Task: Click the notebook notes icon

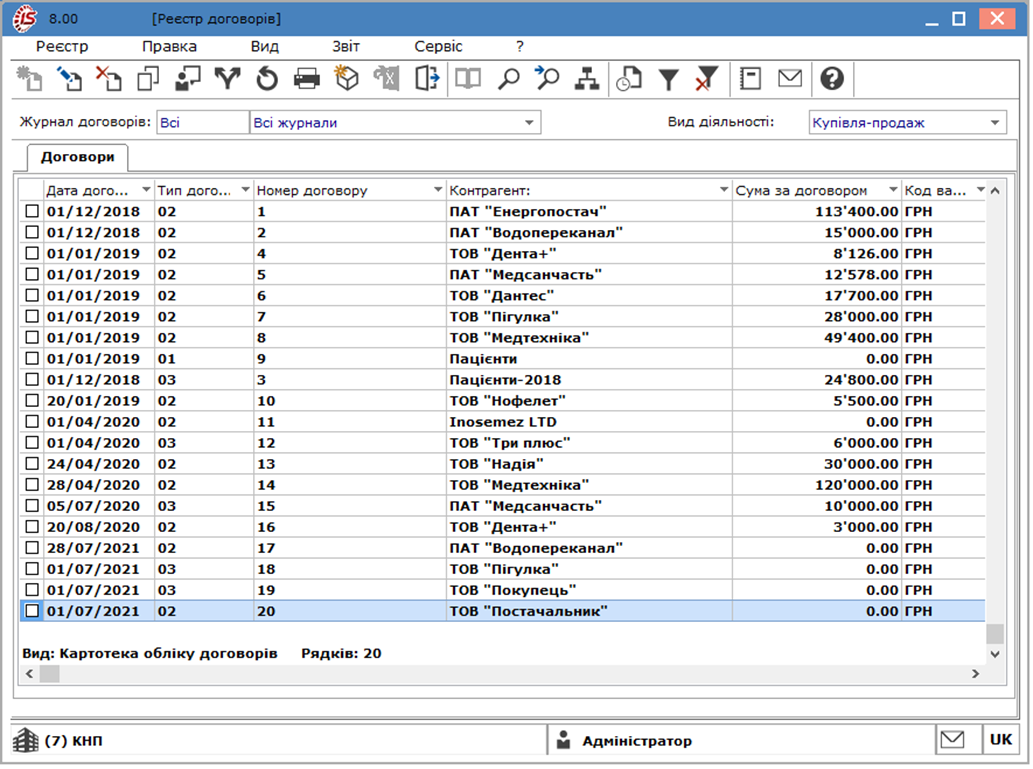Action: 750,79
